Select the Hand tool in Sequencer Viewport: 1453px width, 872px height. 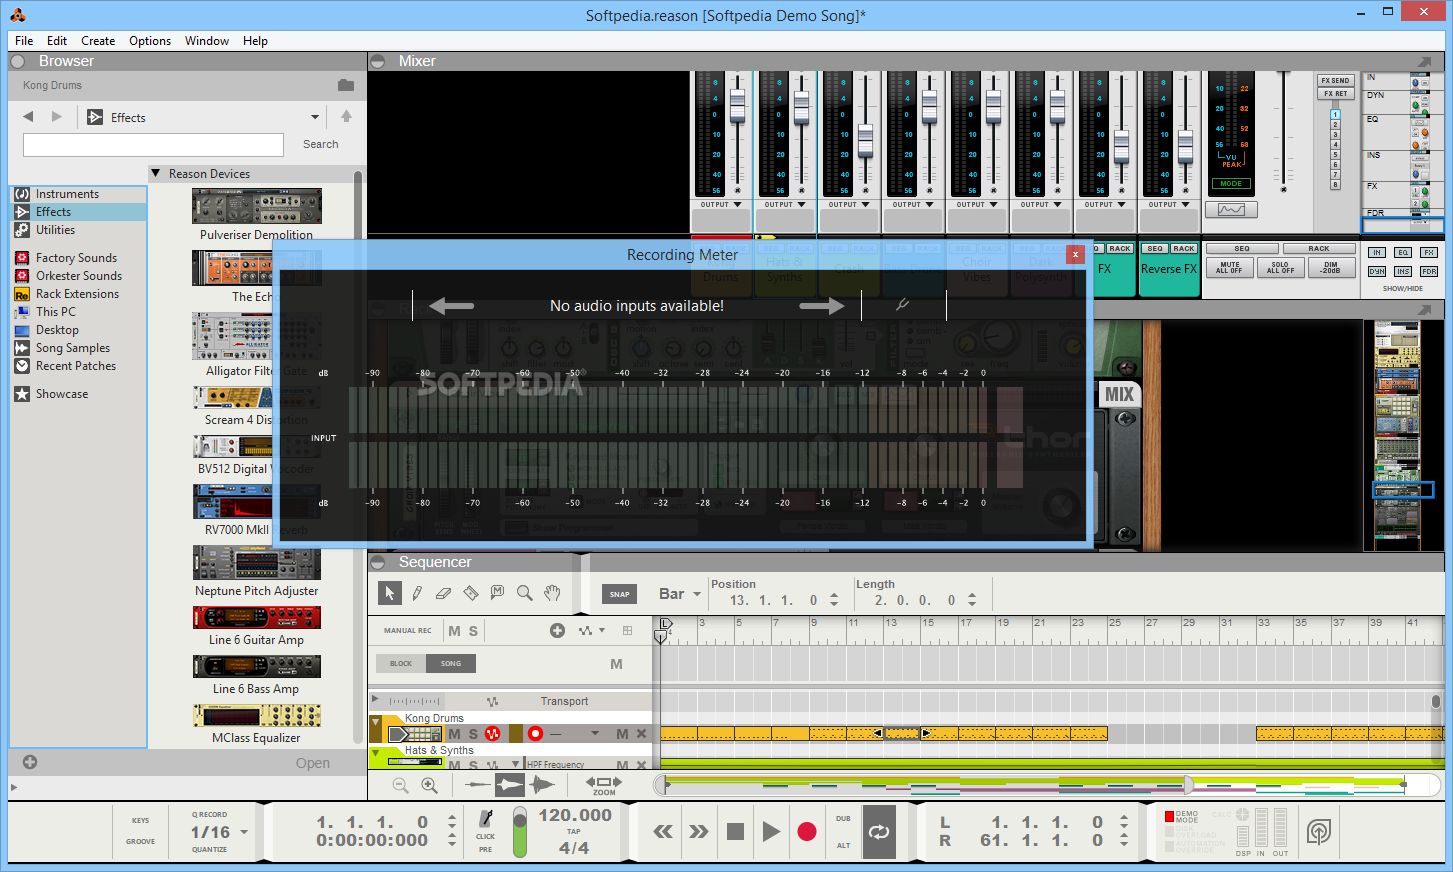[x=552, y=593]
